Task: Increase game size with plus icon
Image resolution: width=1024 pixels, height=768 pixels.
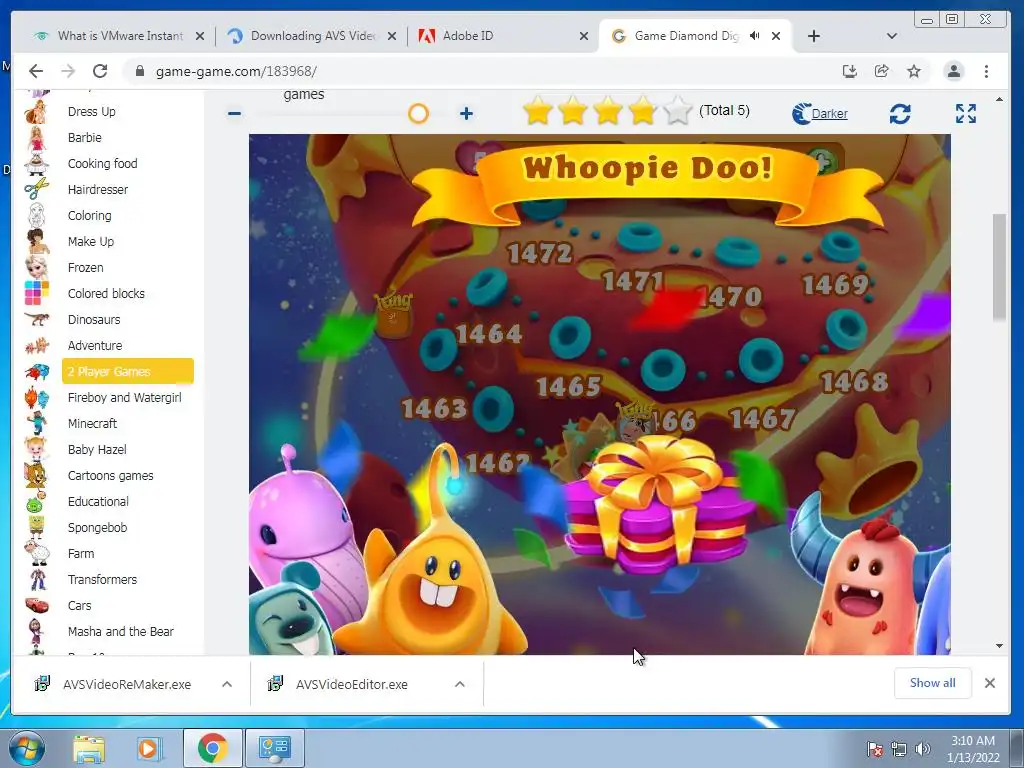Action: [466, 114]
